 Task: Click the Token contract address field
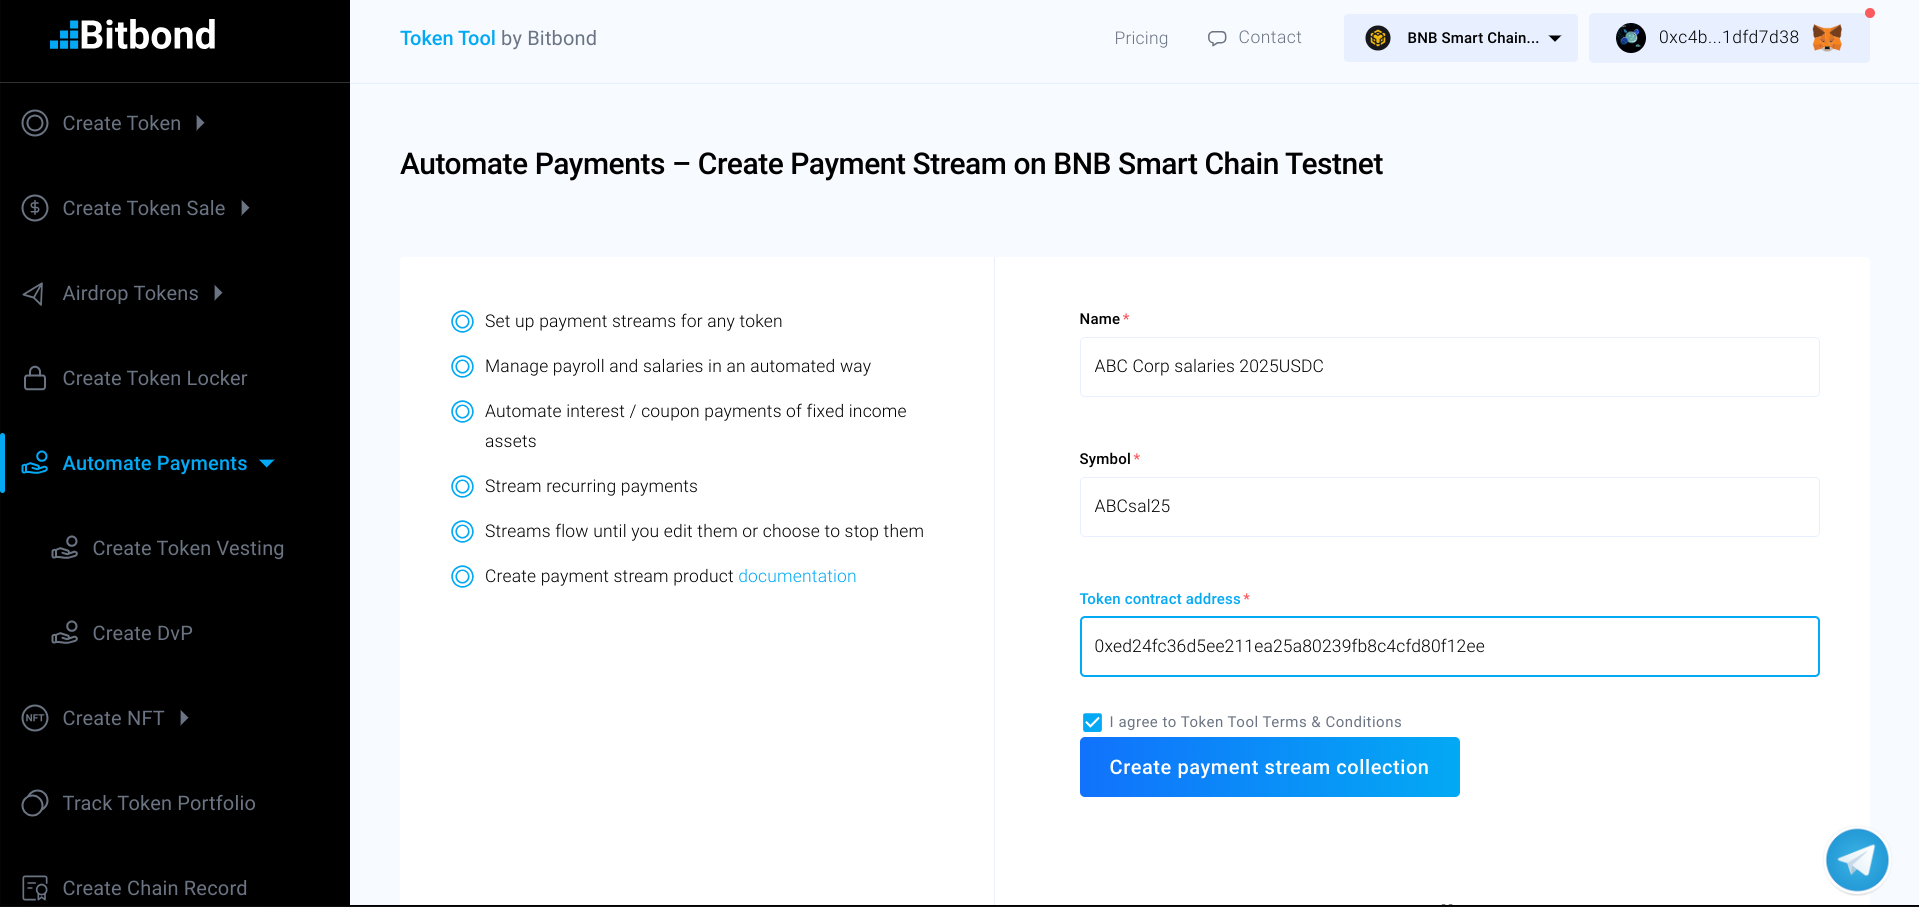coord(1448,646)
